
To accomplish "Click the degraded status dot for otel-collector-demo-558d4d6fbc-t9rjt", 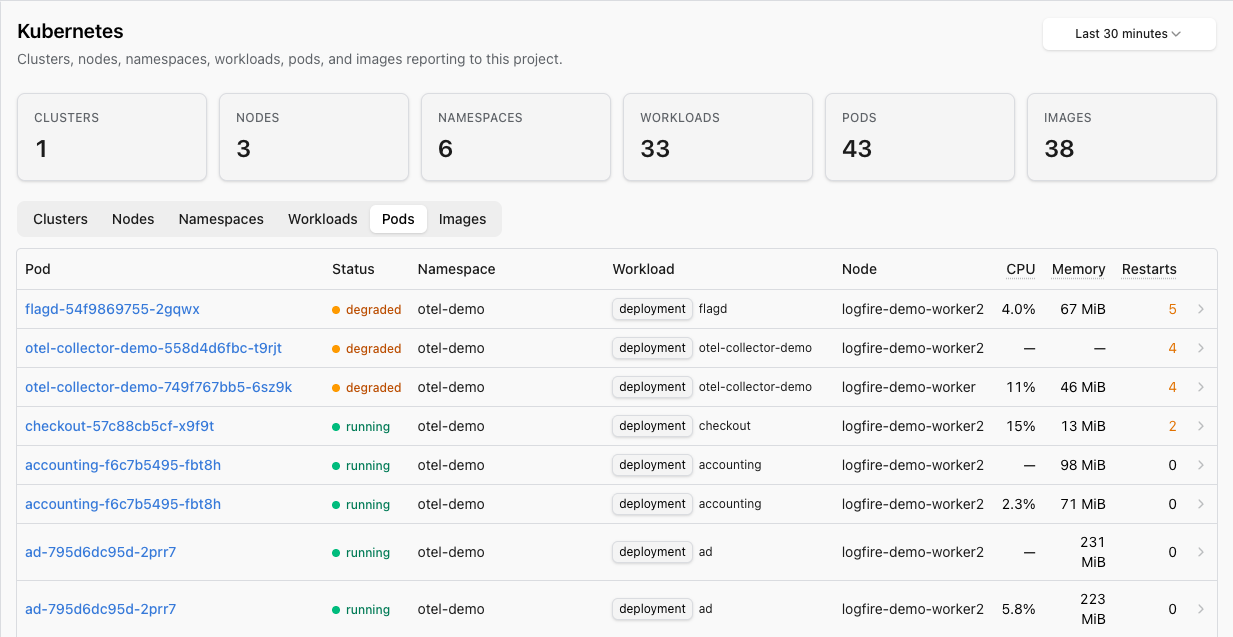I will click(337, 349).
